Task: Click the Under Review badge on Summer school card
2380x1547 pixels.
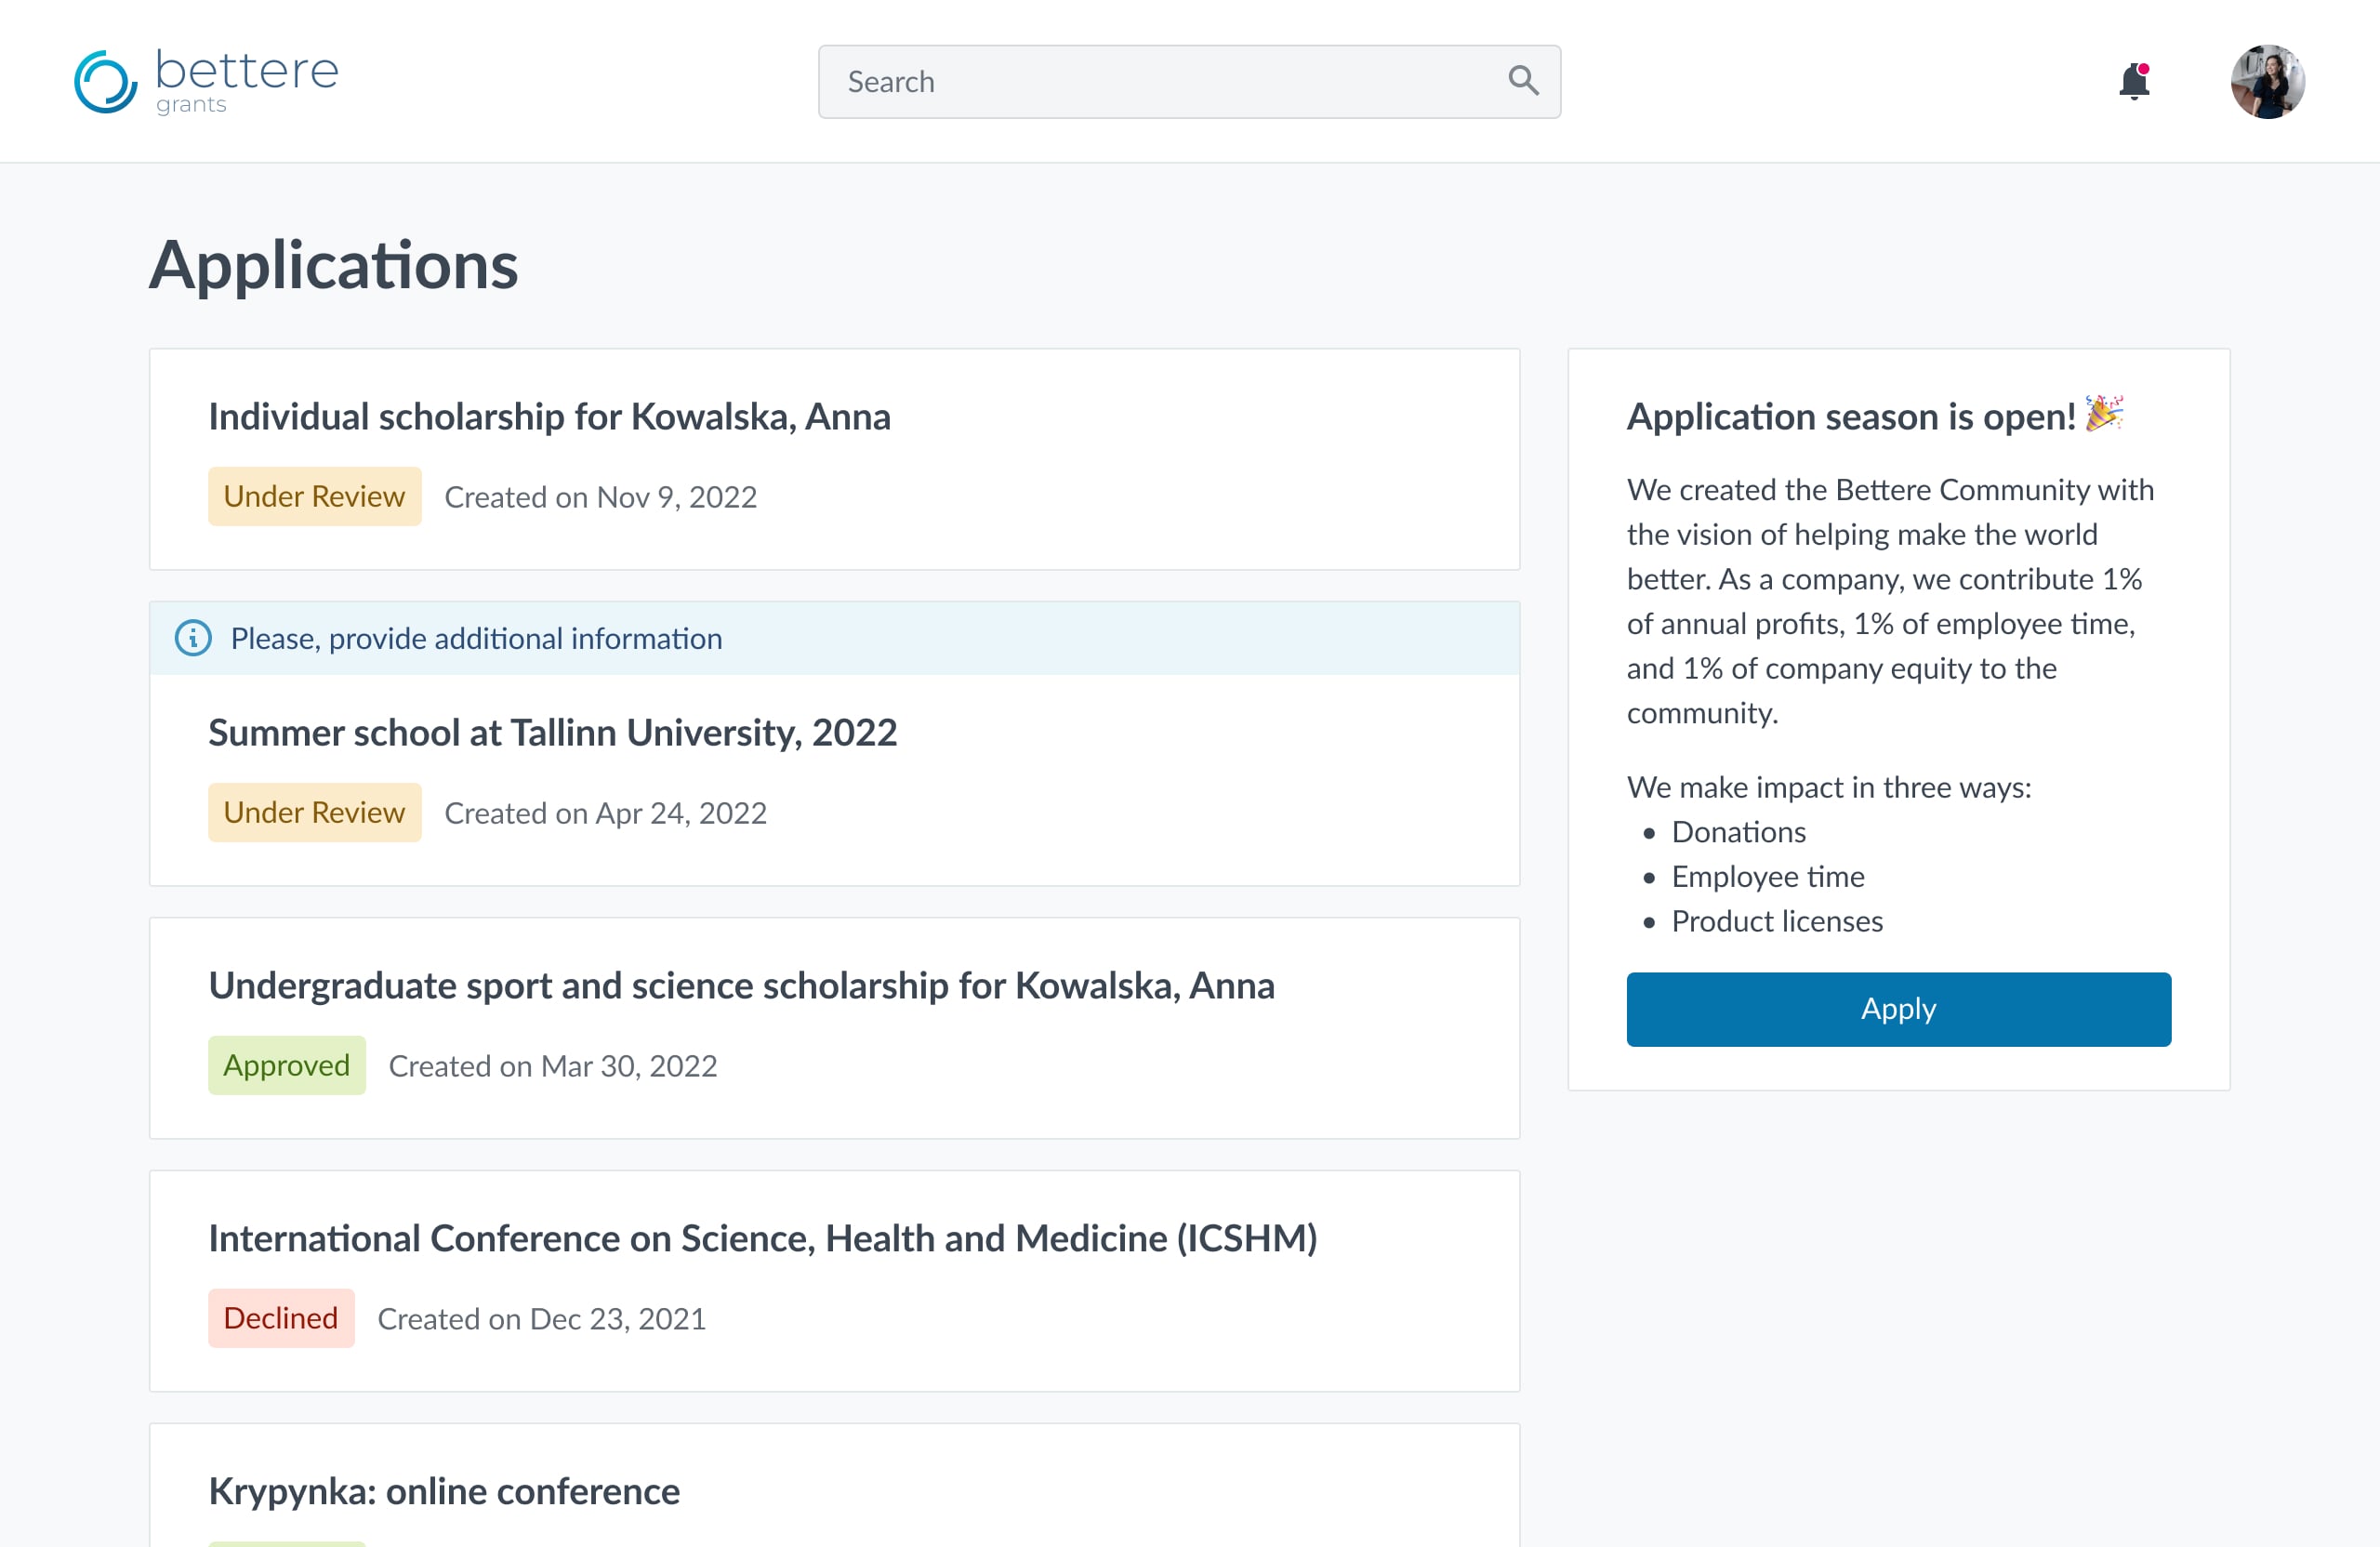Action: [x=314, y=812]
